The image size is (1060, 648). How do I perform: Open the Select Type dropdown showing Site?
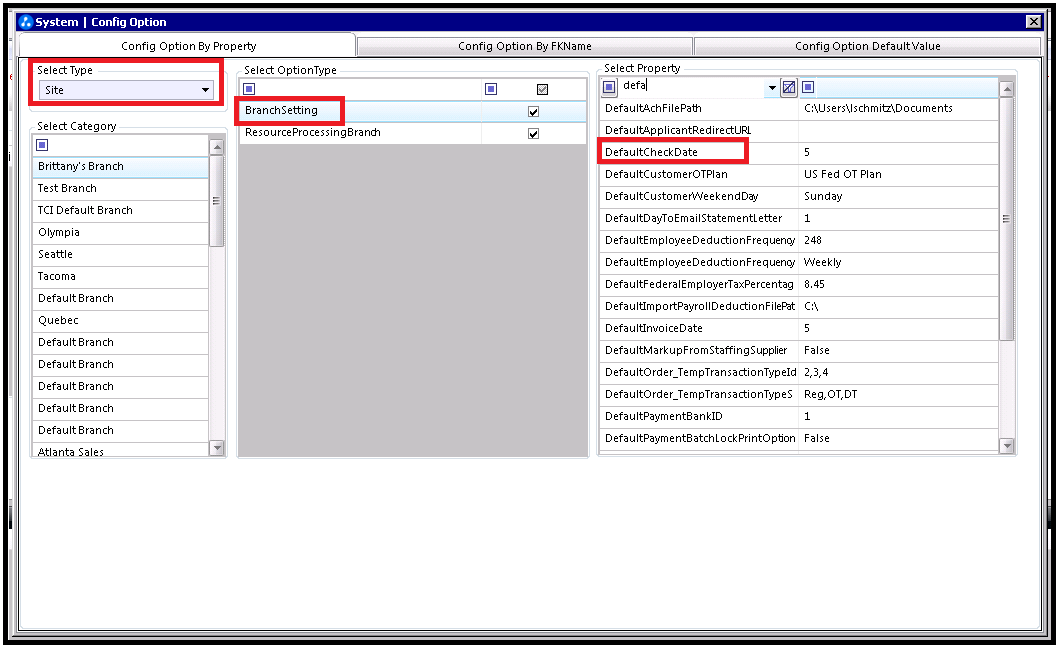click(x=126, y=90)
